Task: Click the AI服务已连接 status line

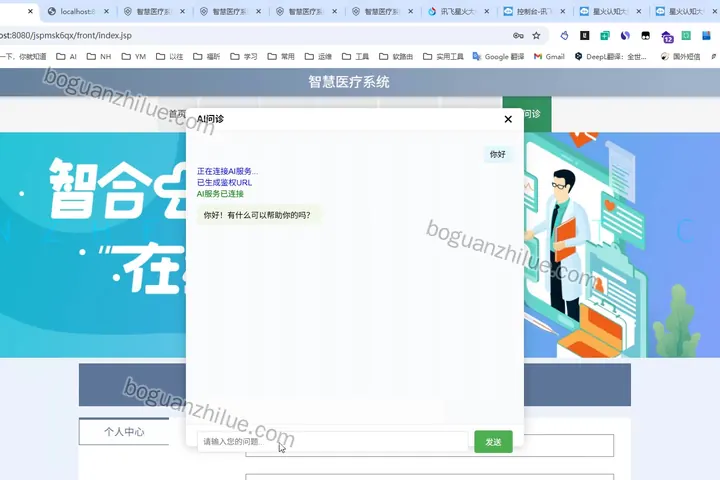Action: [x=220, y=194]
